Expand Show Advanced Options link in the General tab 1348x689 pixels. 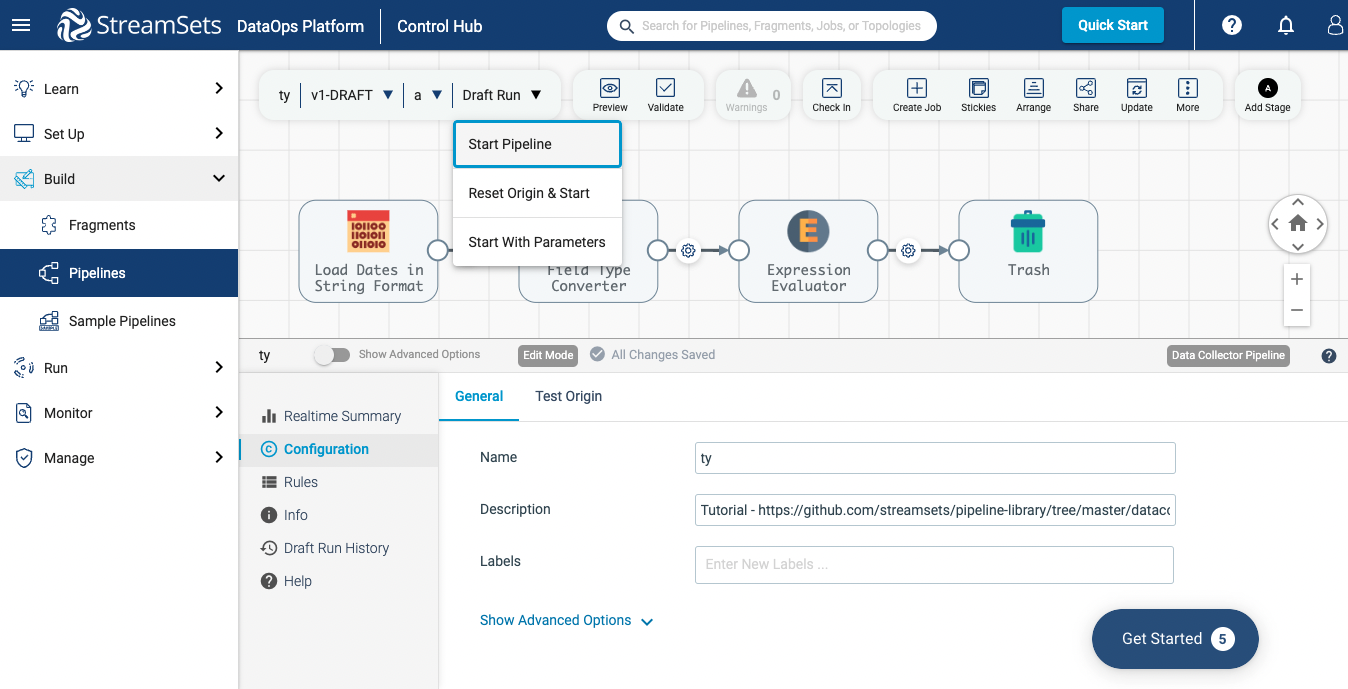[x=566, y=620]
